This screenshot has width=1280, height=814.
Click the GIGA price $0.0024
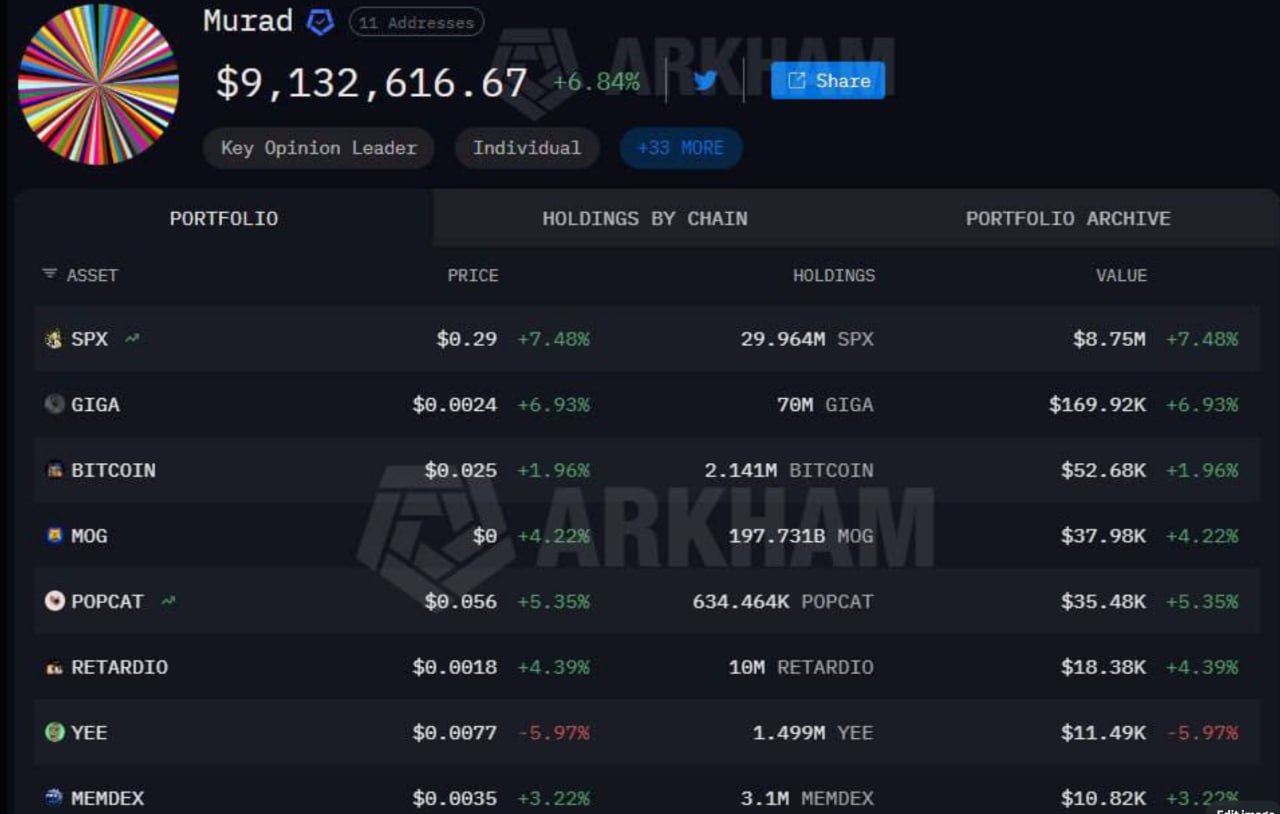pos(454,405)
